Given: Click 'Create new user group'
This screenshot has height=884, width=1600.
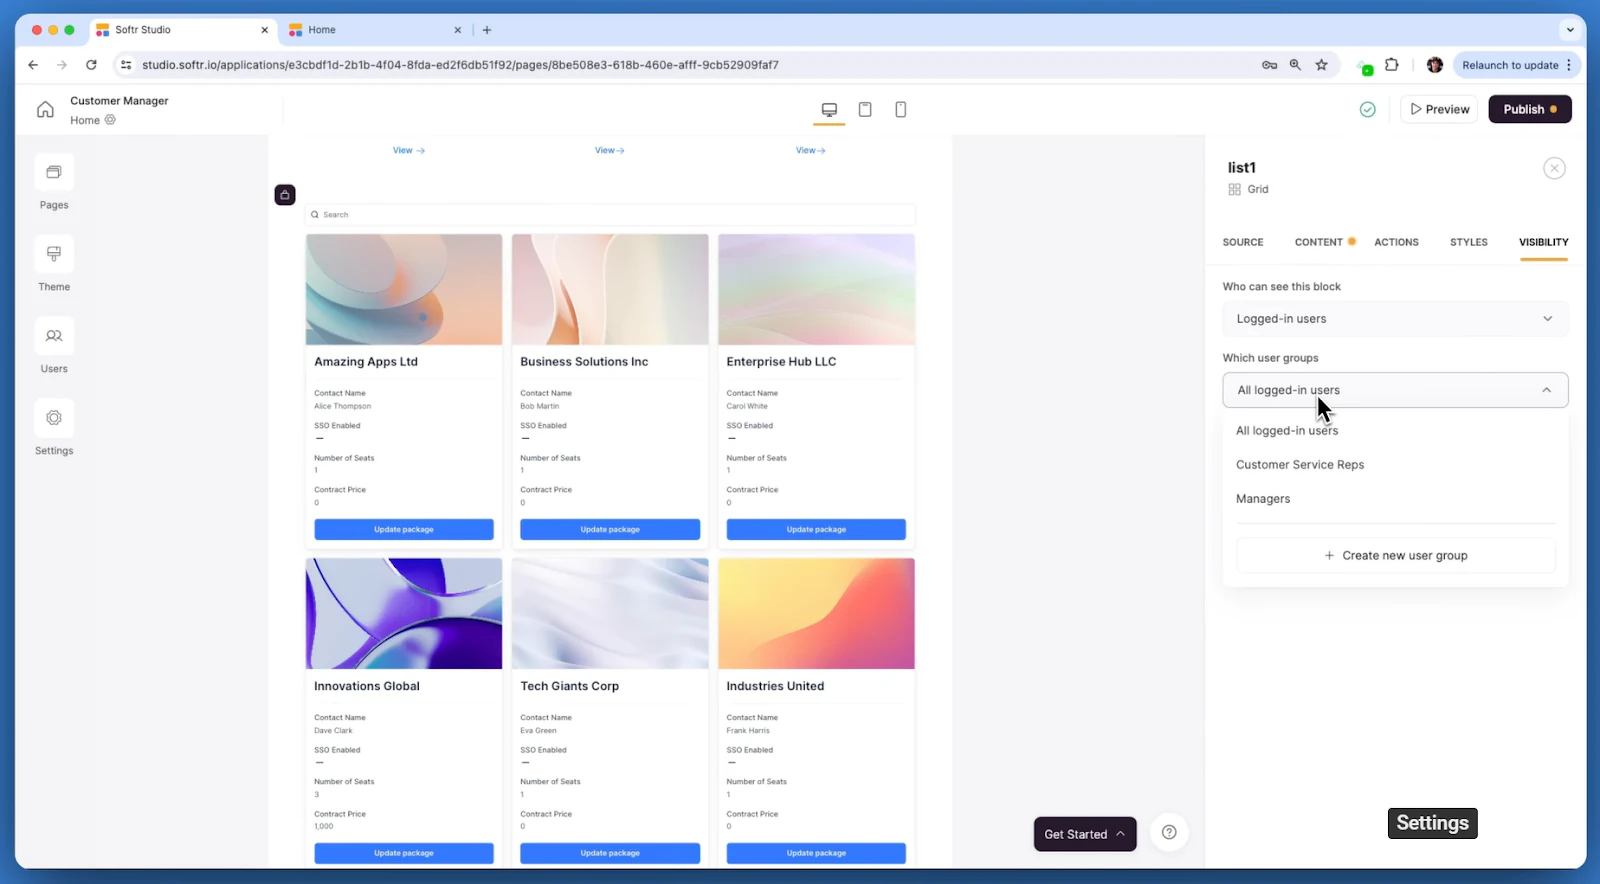Looking at the screenshot, I should 1396,556.
